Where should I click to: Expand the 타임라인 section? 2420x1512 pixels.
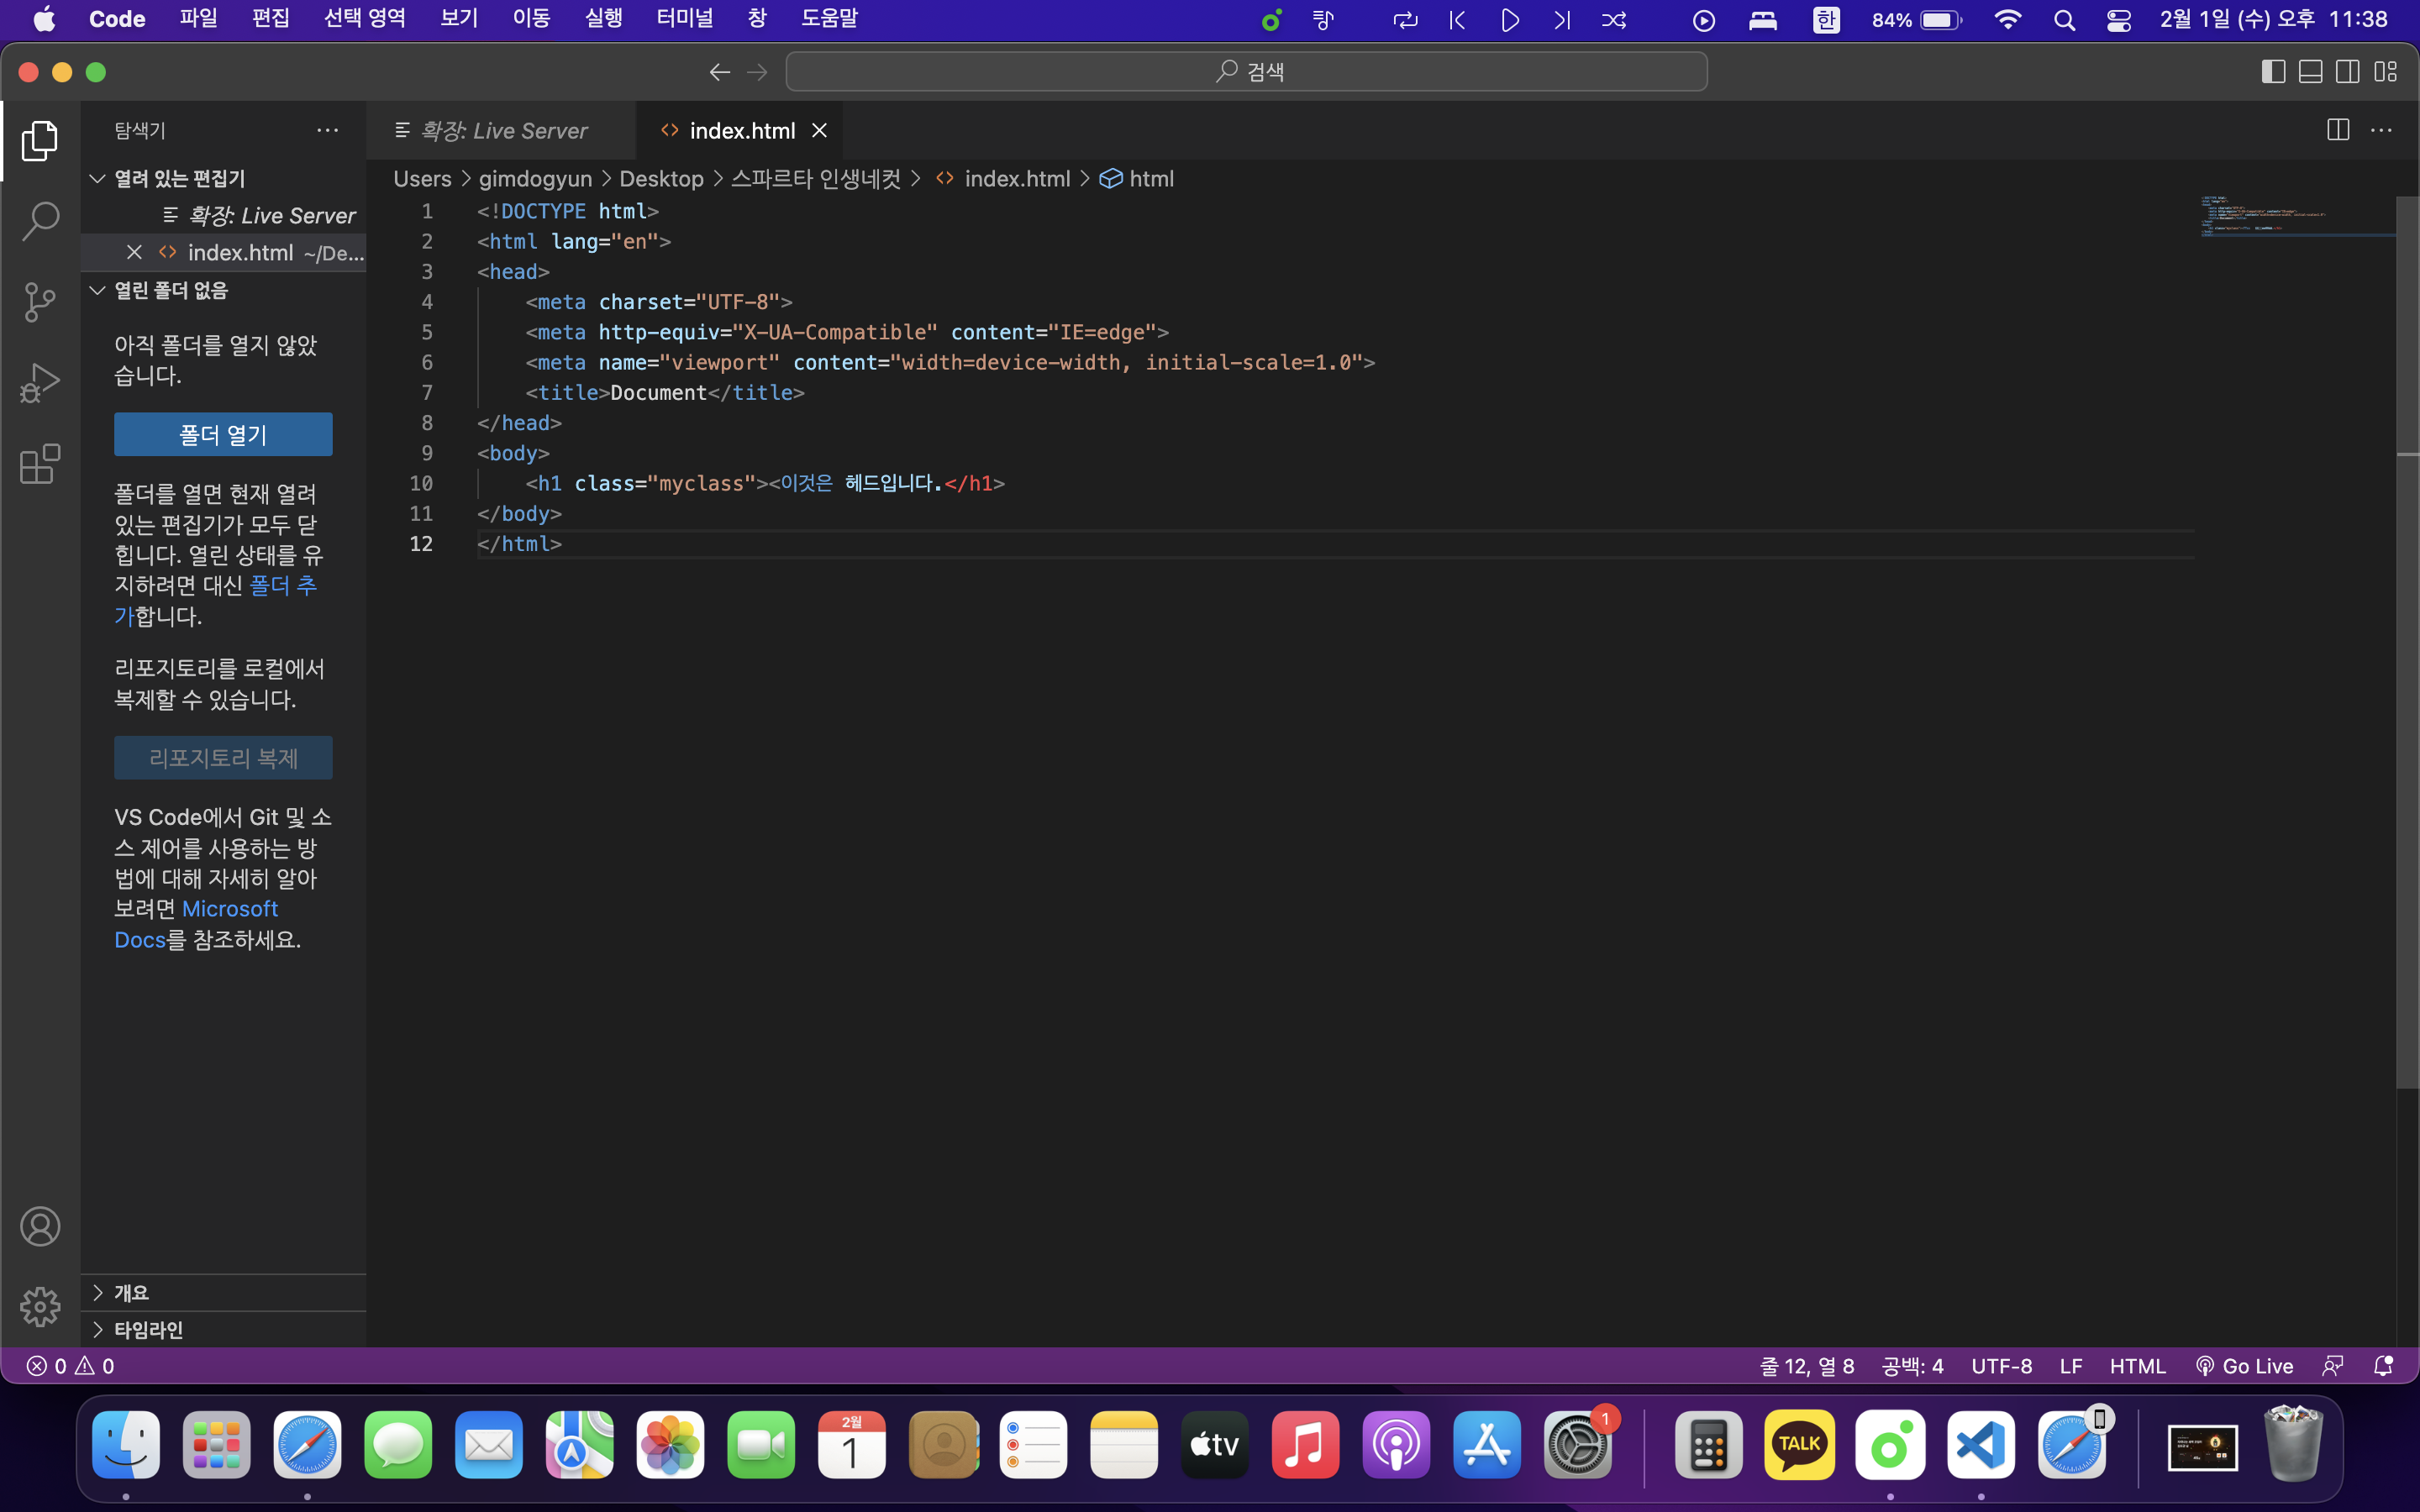point(223,1329)
